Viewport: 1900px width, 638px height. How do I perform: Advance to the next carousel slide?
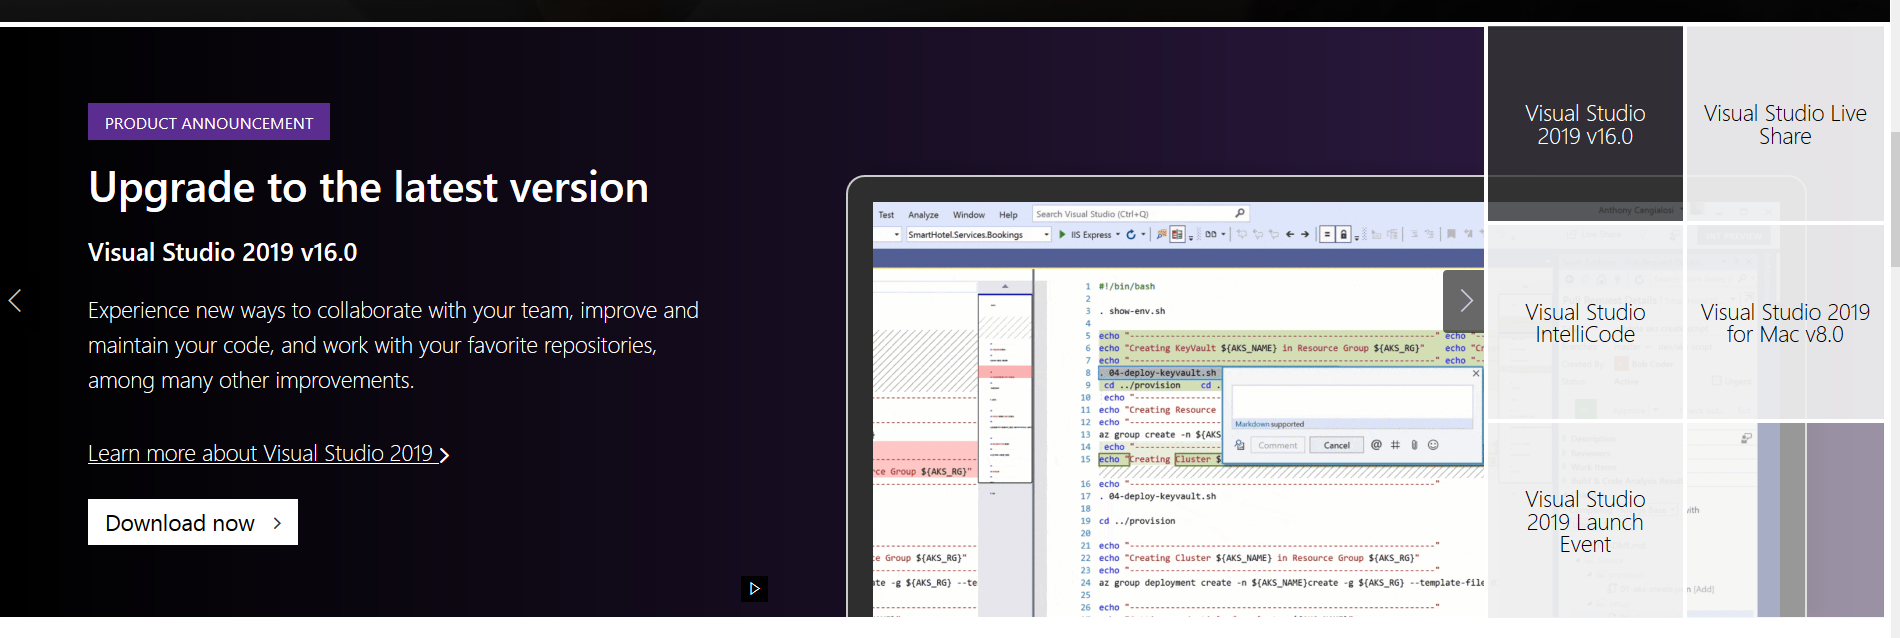point(1465,300)
